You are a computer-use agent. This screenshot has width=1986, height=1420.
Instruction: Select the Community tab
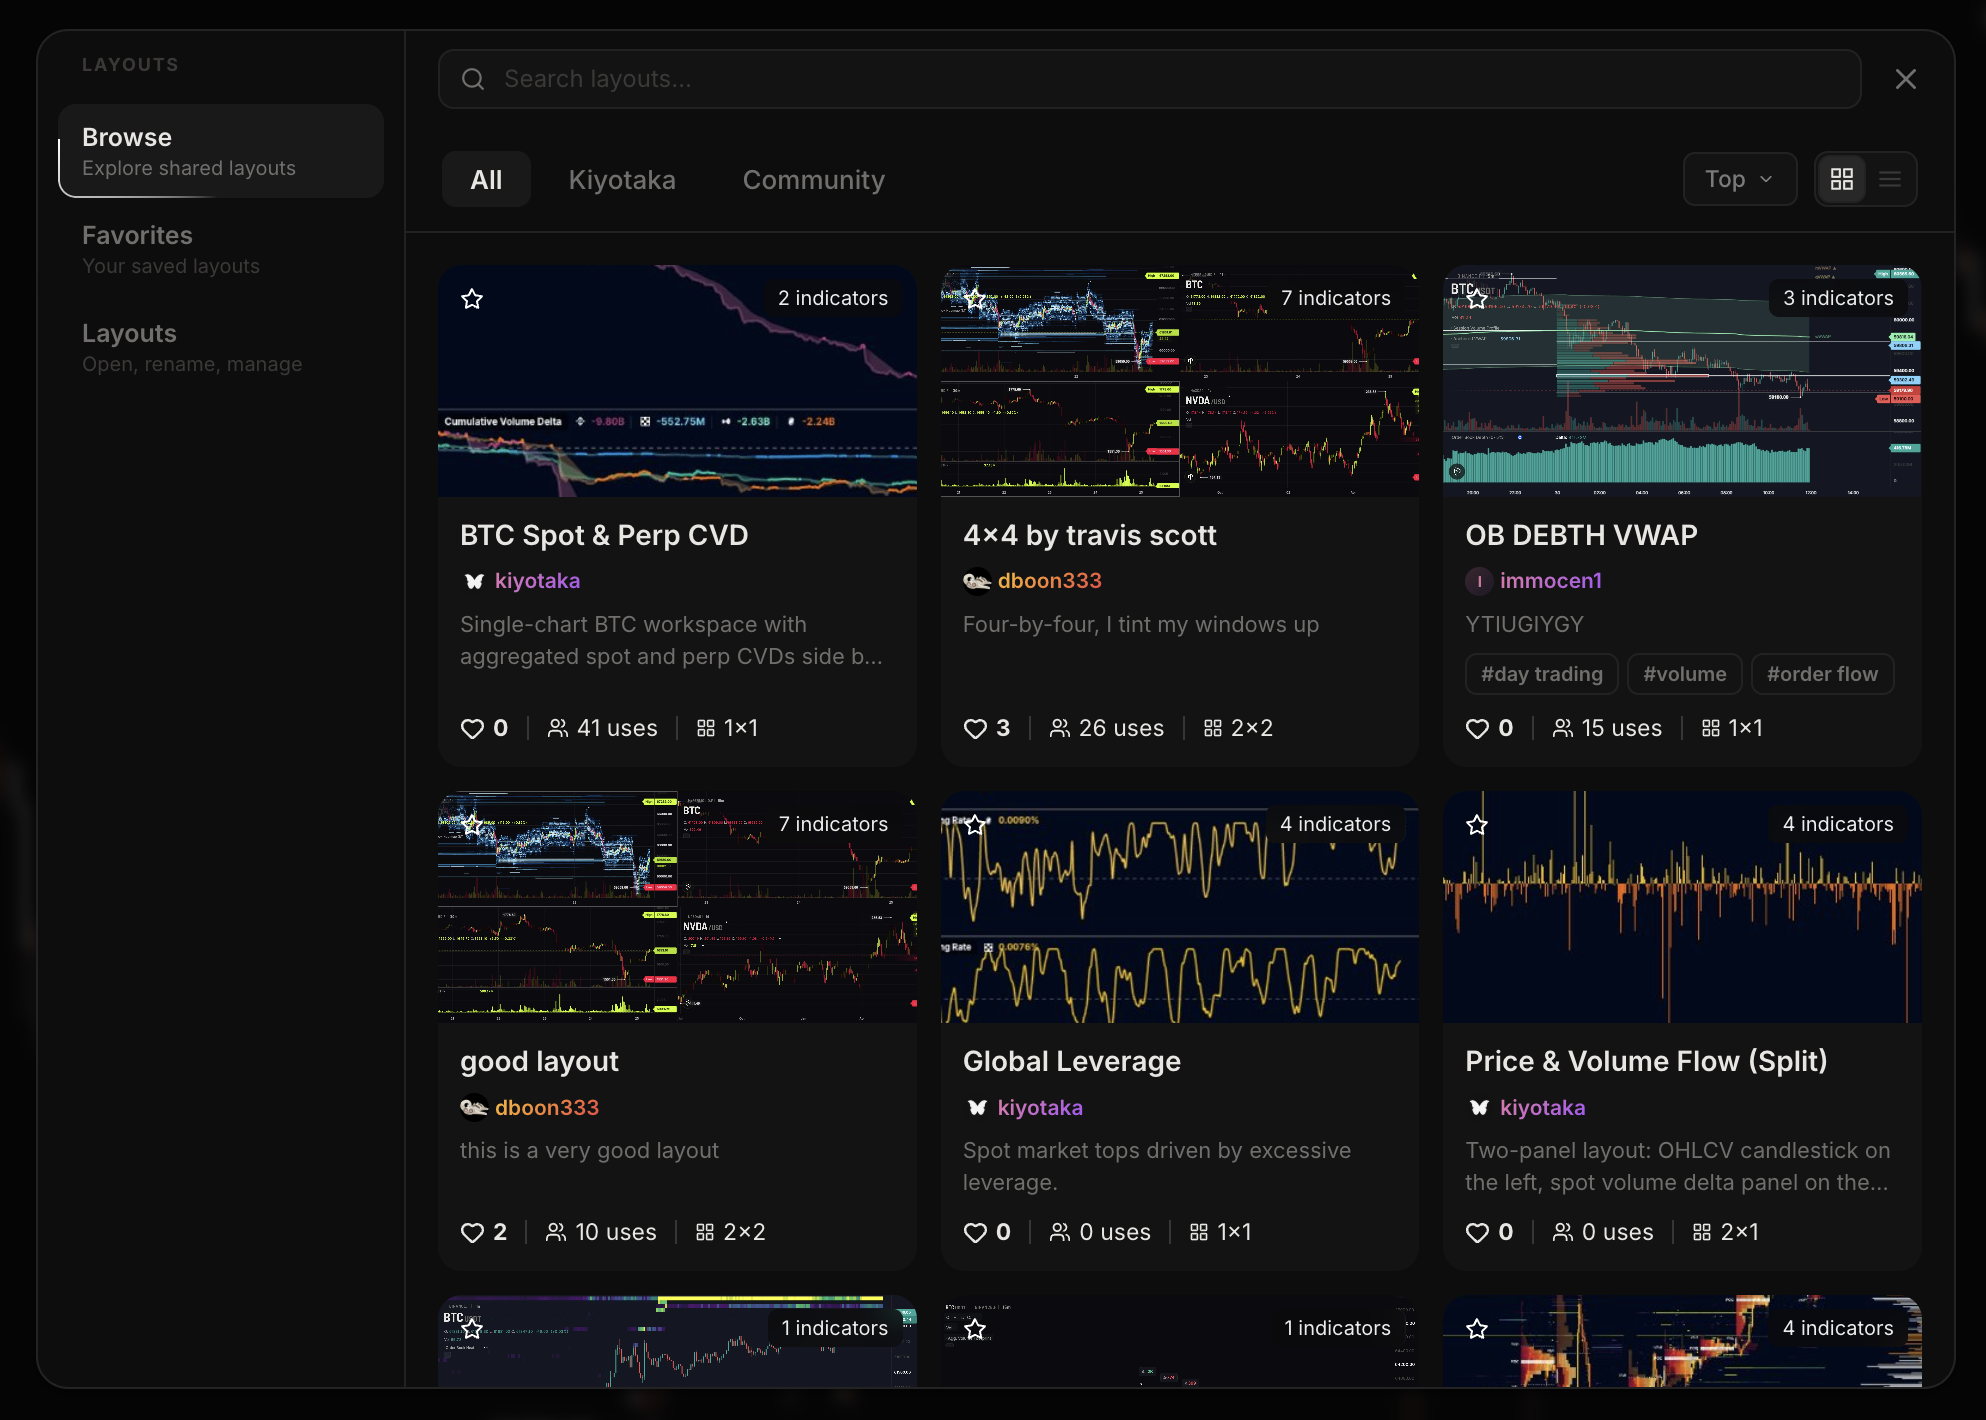coord(814,180)
